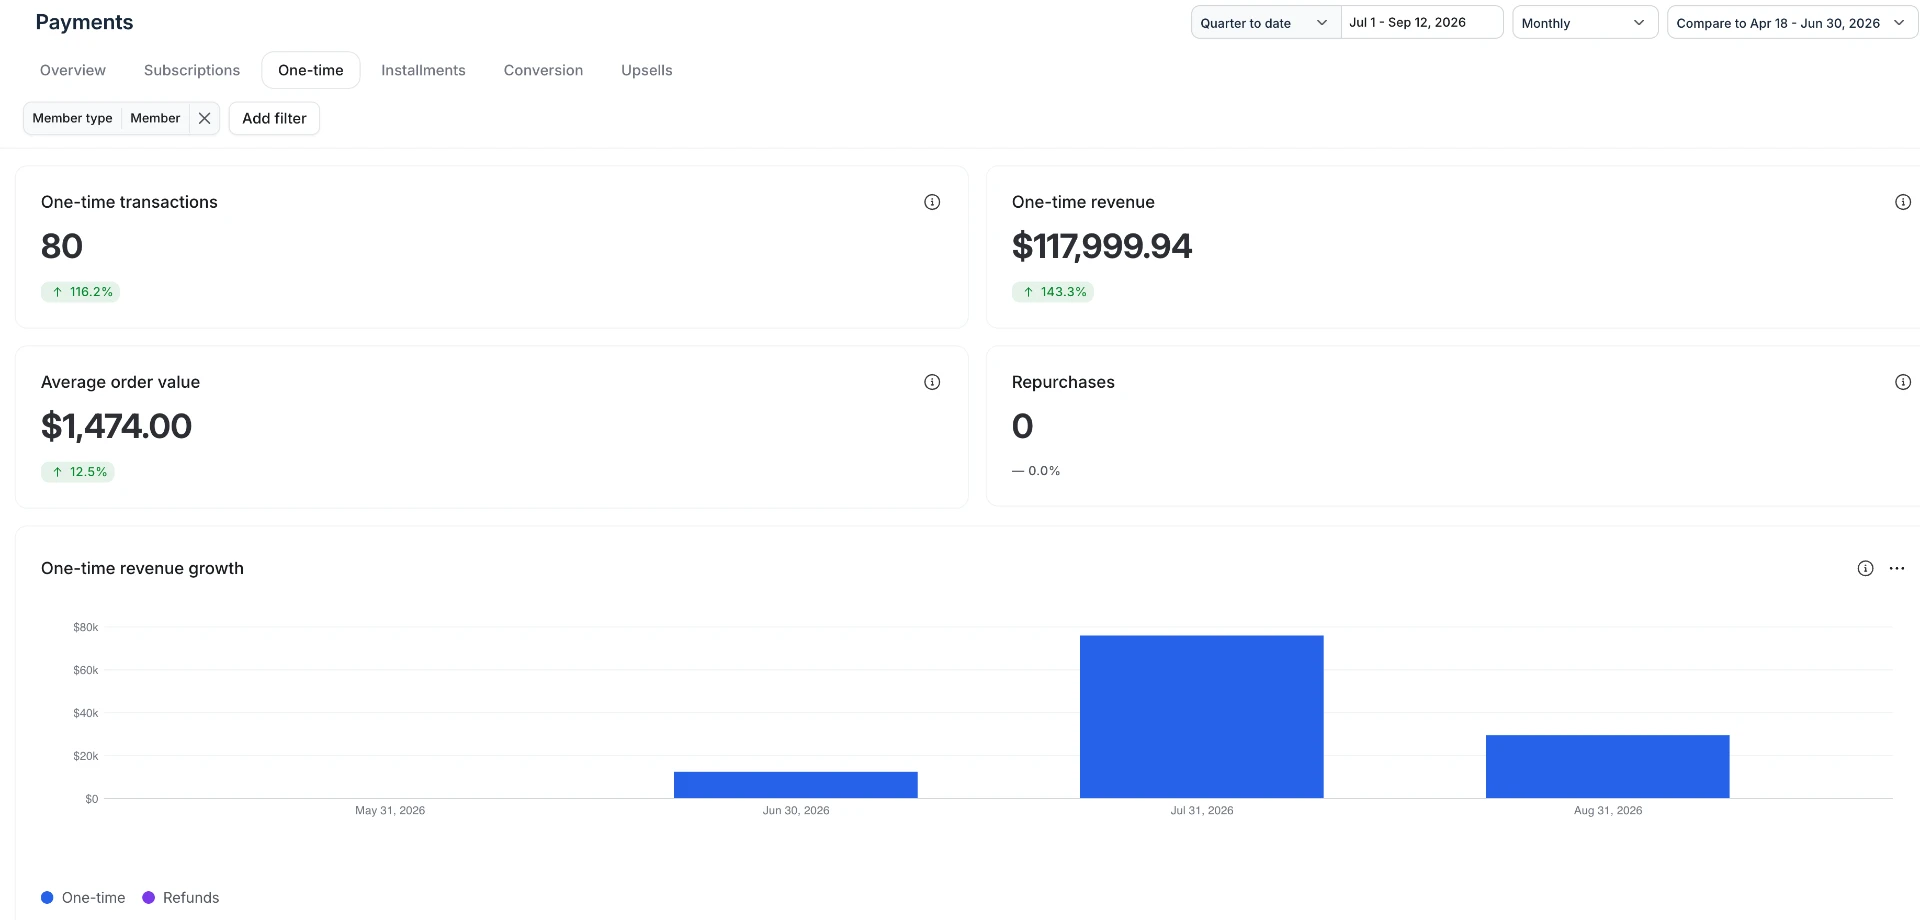Click the 143.3% revenue change badge

tap(1053, 292)
